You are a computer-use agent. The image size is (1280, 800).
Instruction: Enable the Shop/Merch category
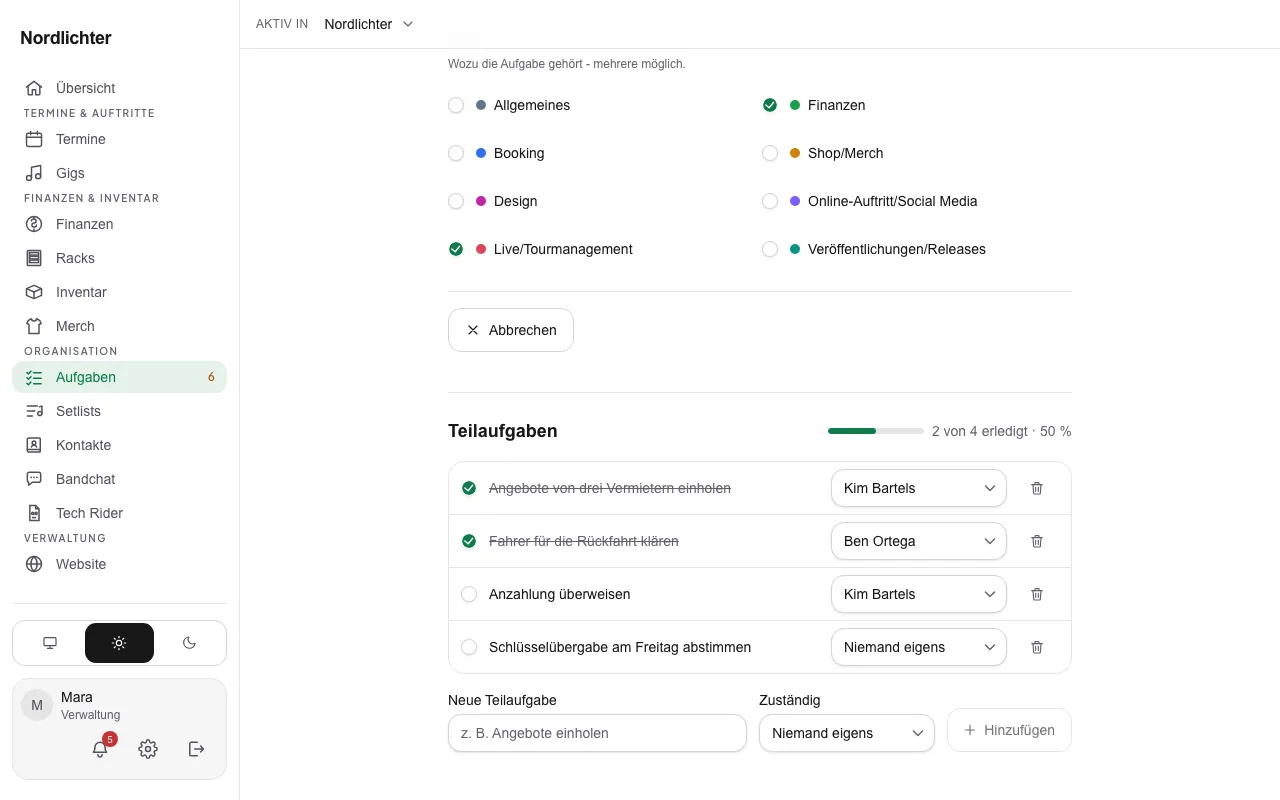click(x=770, y=153)
